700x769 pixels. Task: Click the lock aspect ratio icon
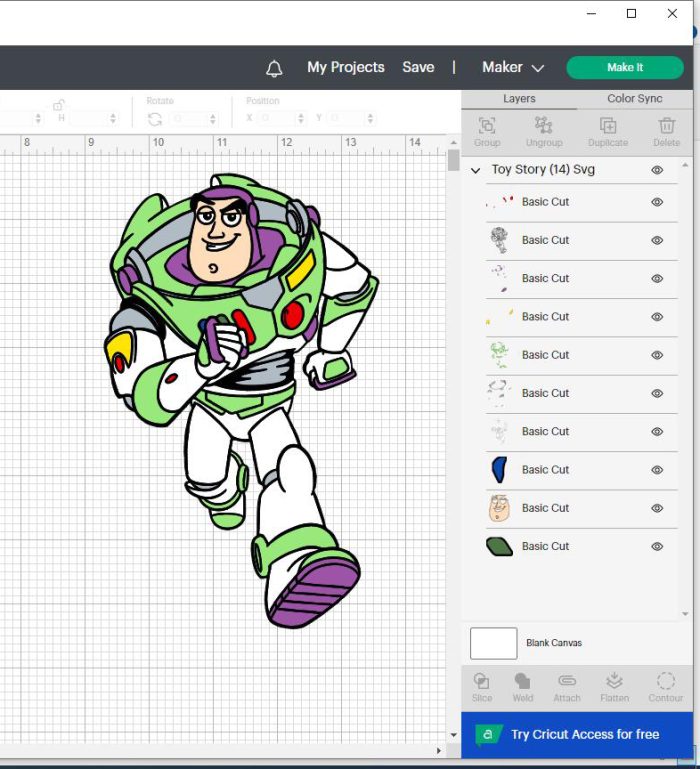click(x=59, y=104)
